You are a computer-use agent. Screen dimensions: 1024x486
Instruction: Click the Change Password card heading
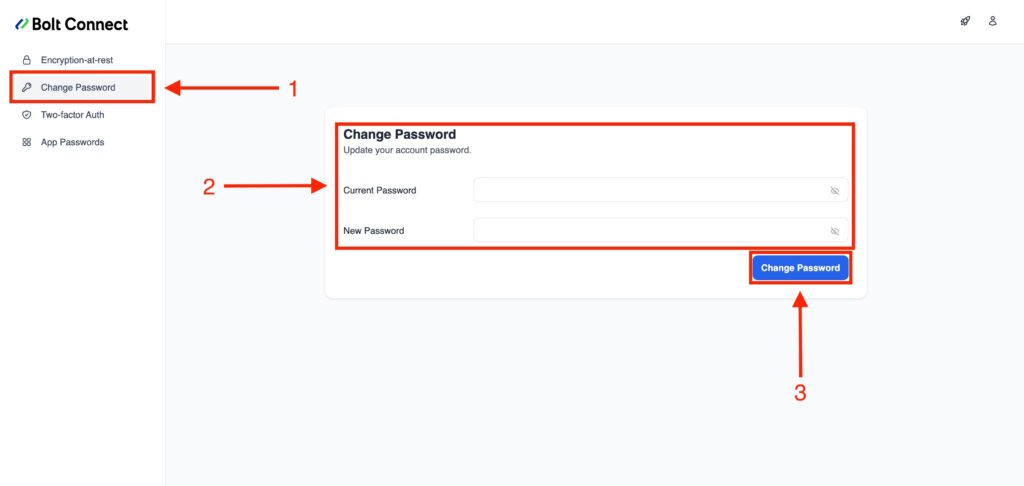[x=400, y=134]
